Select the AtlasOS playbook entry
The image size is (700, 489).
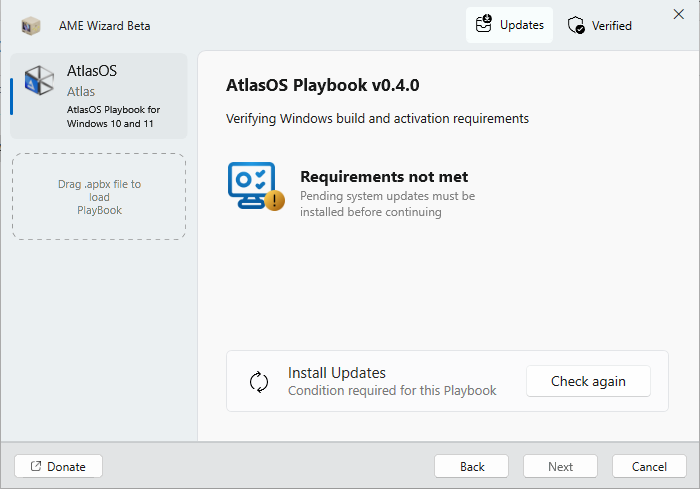[x=99, y=96]
